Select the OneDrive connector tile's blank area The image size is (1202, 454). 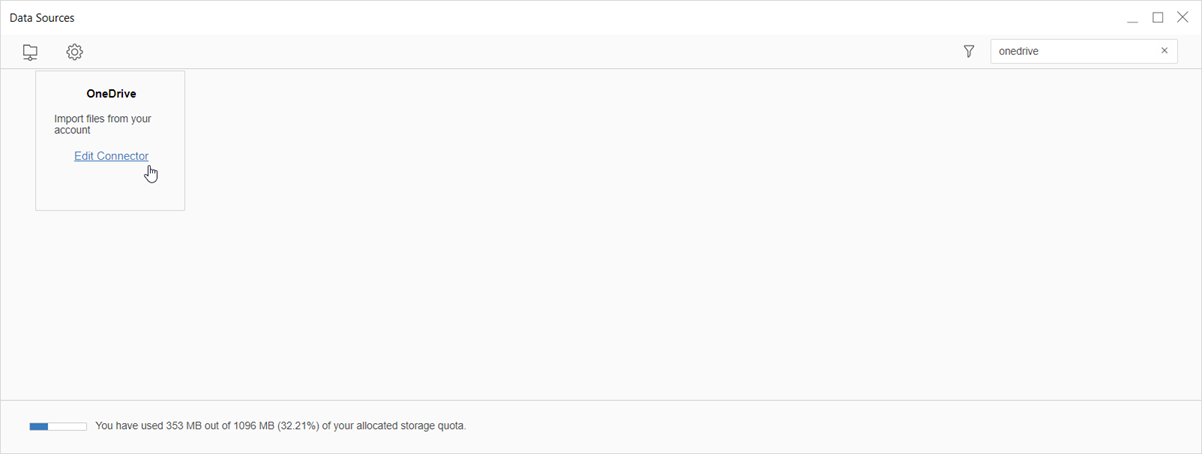pyautogui.click(x=110, y=188)
